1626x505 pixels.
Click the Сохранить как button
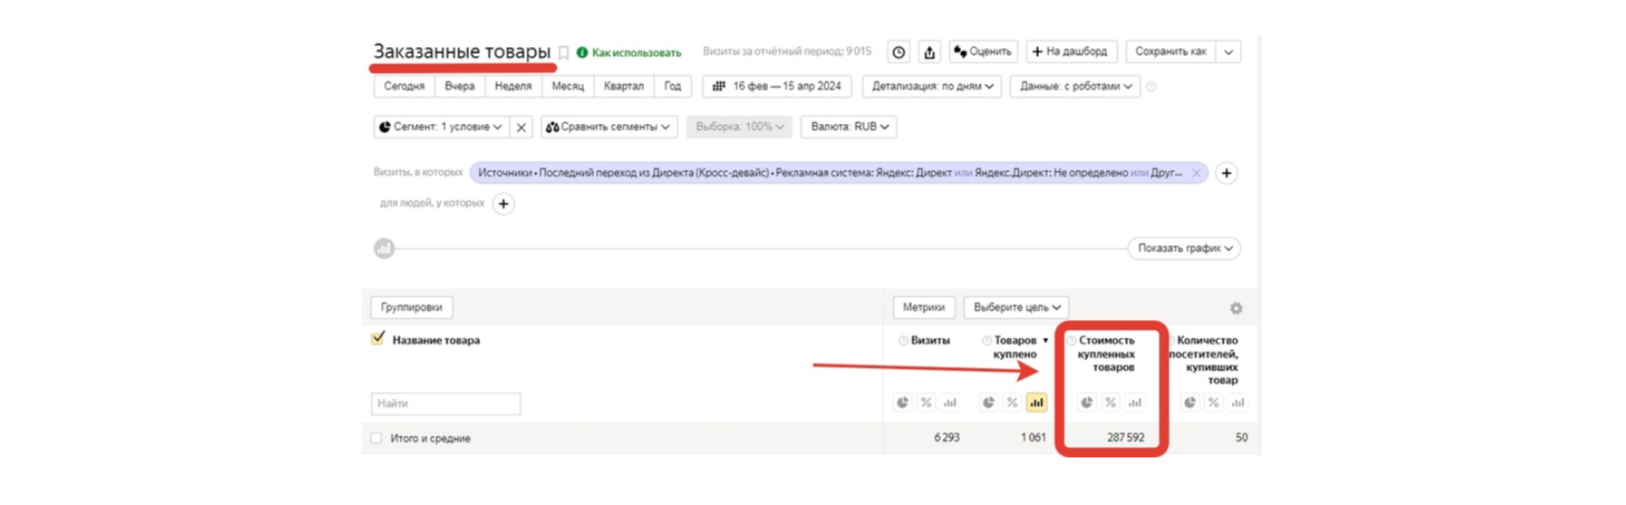pyautogui.click(x=1170, y=51)
